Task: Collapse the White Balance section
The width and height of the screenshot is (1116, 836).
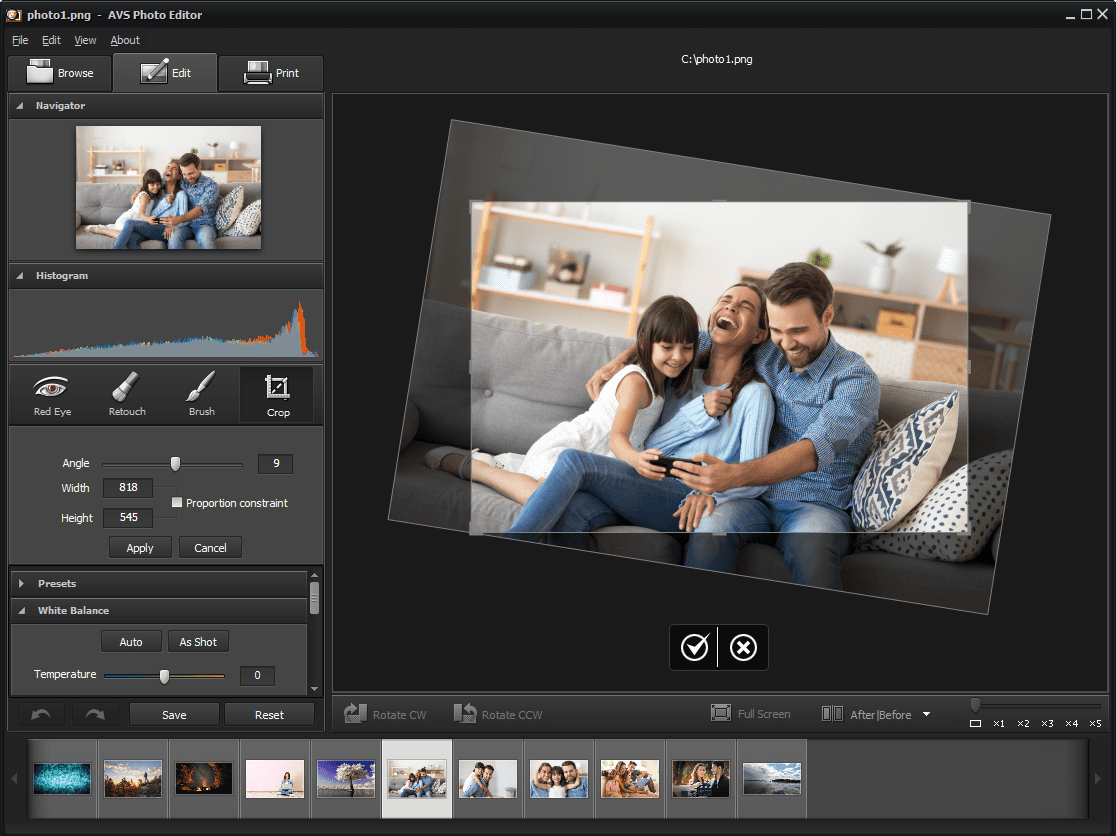Action: coord(21,610)
